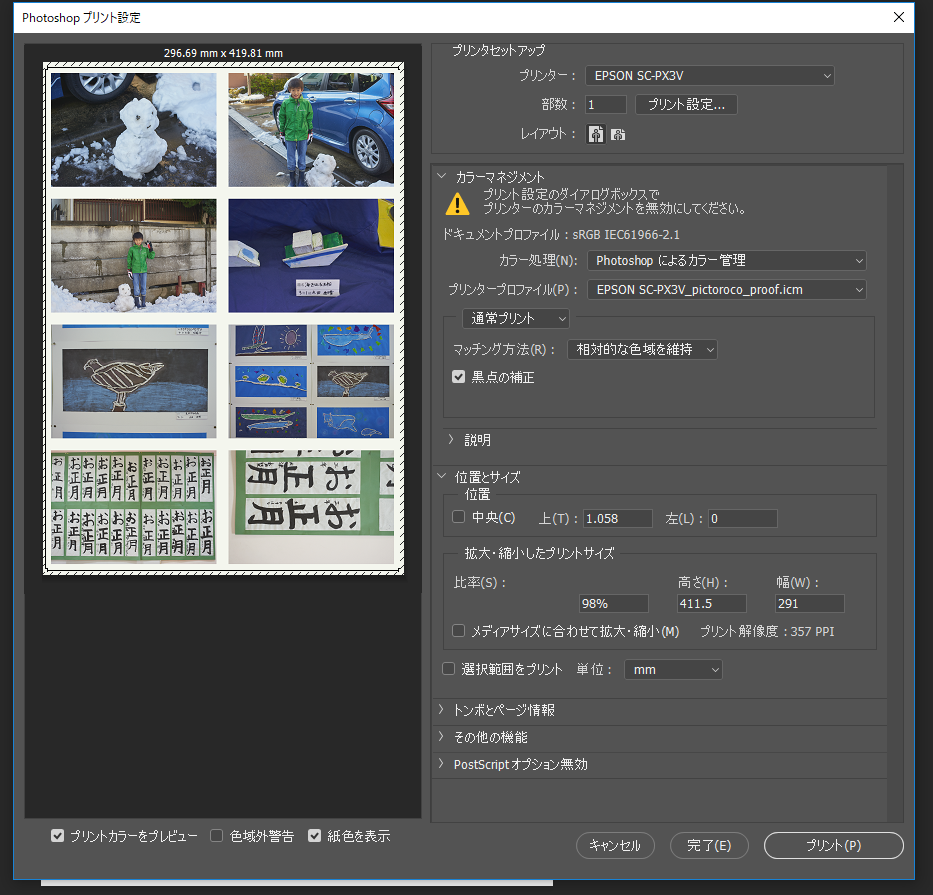Viewport: 933px width, 895px height.
Task: Click the キャンセル button
Action: coord(615,845)
